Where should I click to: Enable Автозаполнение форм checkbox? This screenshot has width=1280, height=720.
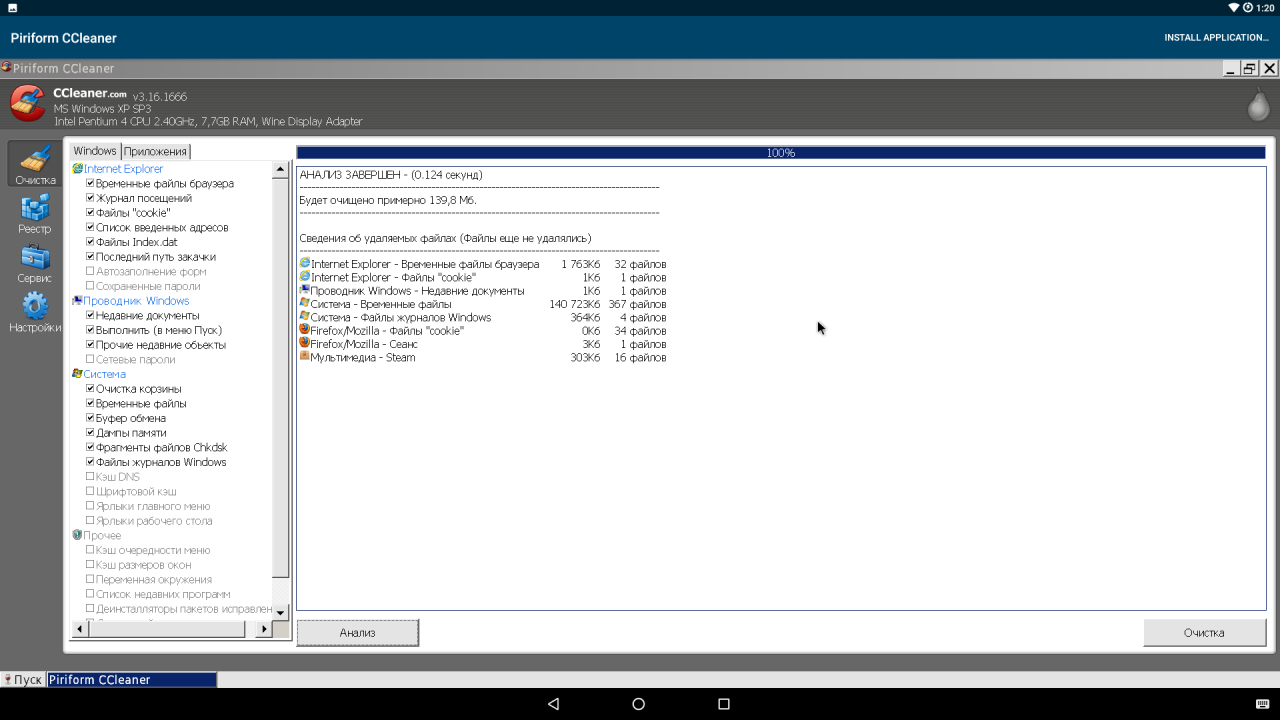[90, 271]
